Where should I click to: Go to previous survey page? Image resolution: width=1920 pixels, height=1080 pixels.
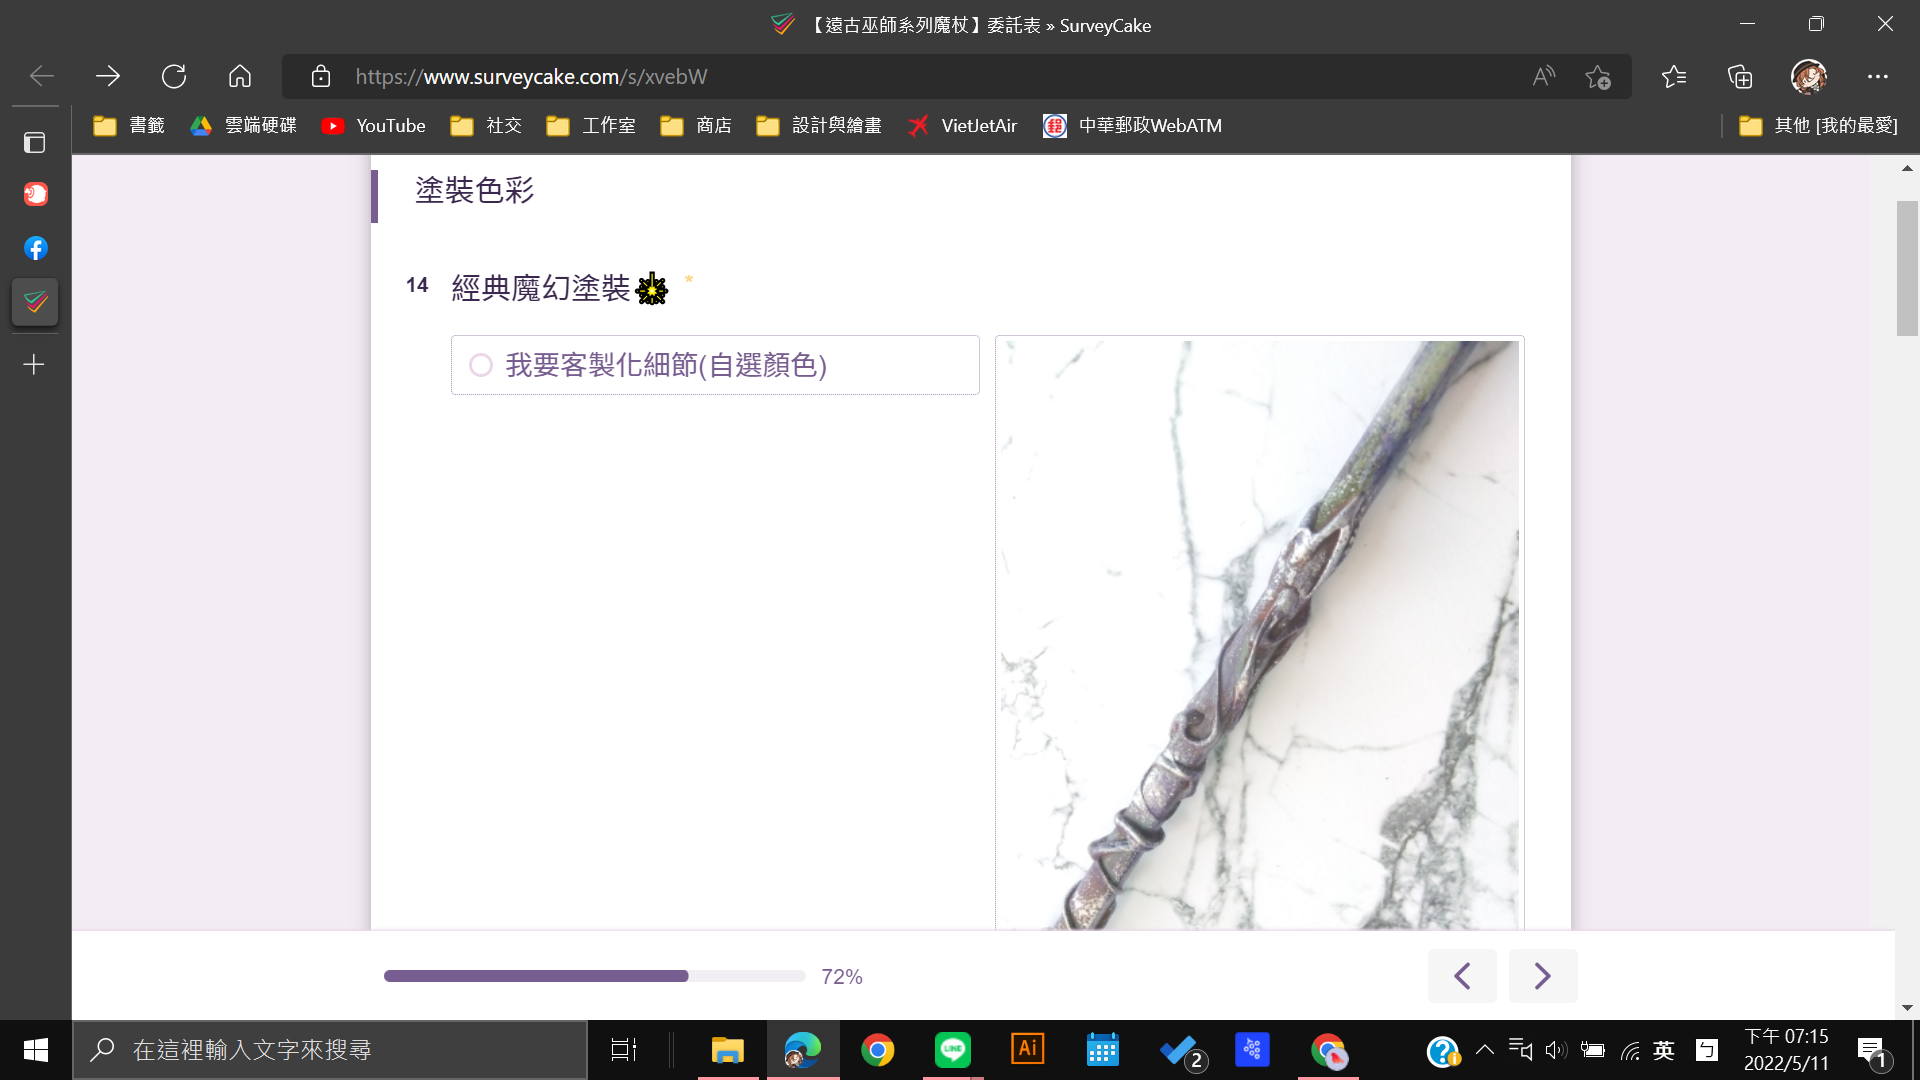point(1462,976)
